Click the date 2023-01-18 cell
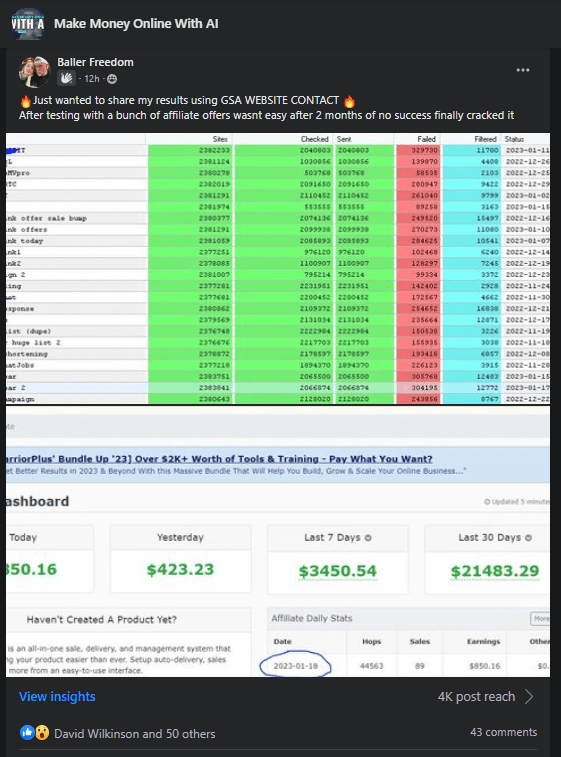This screenshot has height=757, width=561. (x=295, y=666)
